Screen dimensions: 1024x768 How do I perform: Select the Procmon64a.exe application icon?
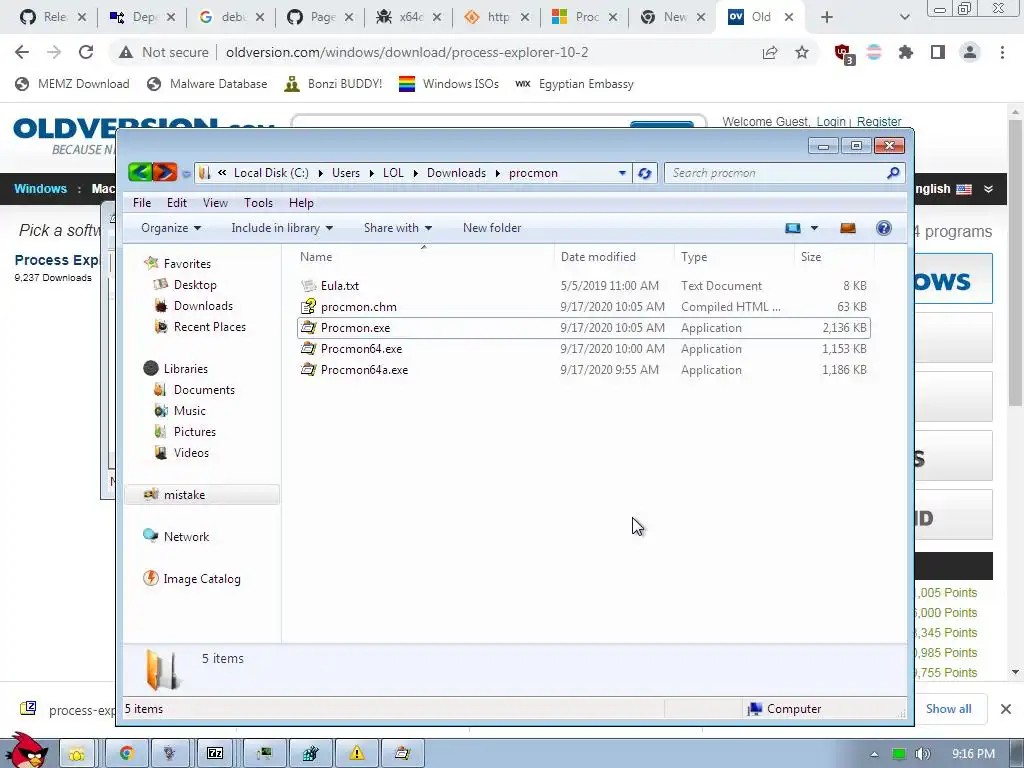click(308, 369)
